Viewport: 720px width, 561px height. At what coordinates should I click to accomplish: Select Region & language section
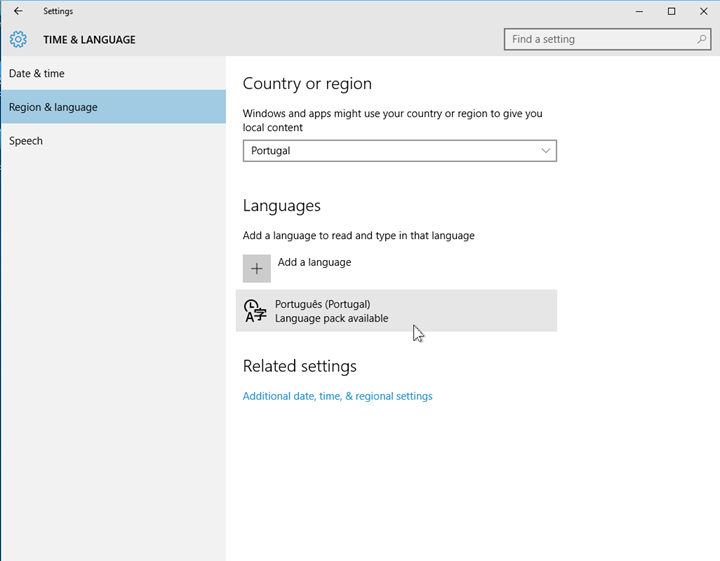click(x=113, y=107)
